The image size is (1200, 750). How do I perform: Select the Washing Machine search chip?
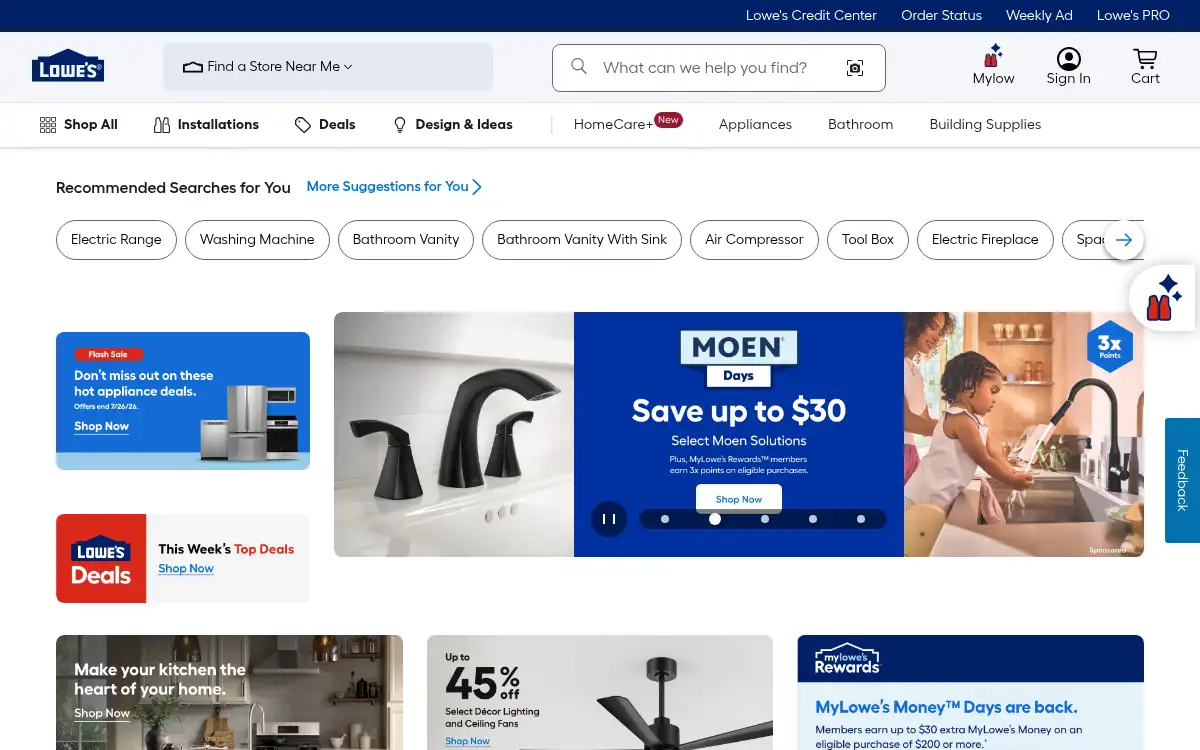257,240
